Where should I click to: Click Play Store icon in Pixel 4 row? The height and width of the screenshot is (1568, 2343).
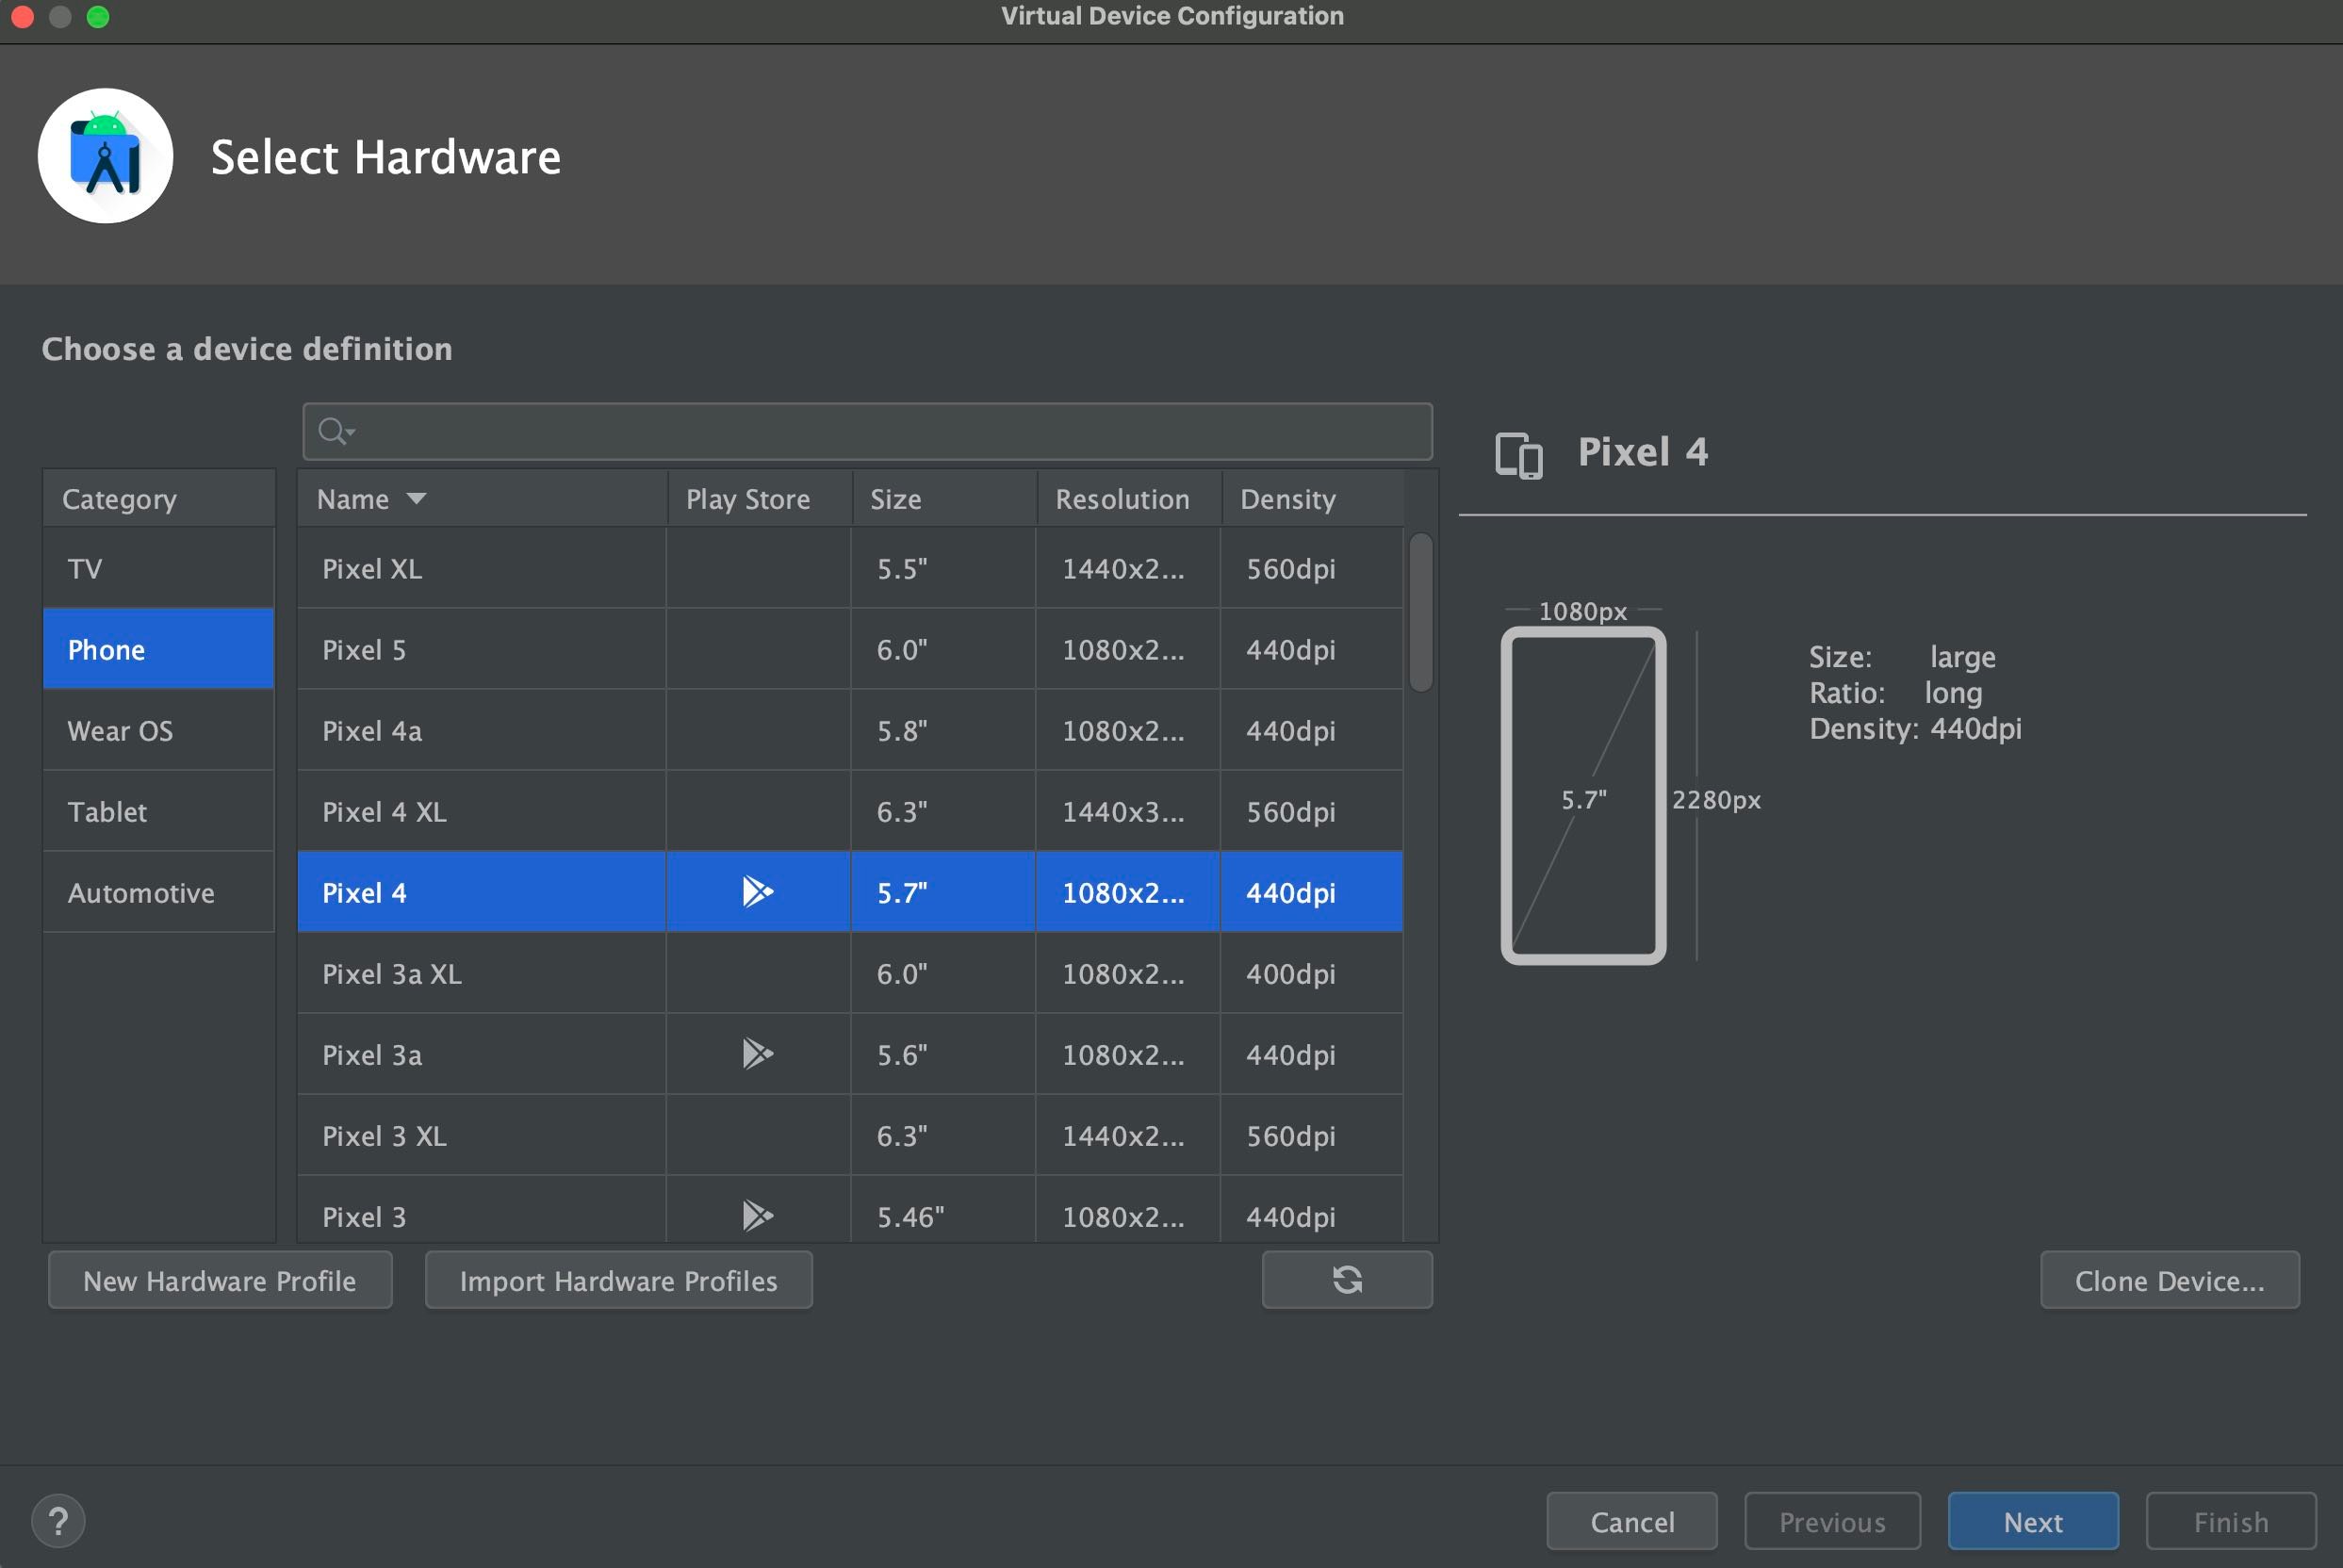point(757,891)
